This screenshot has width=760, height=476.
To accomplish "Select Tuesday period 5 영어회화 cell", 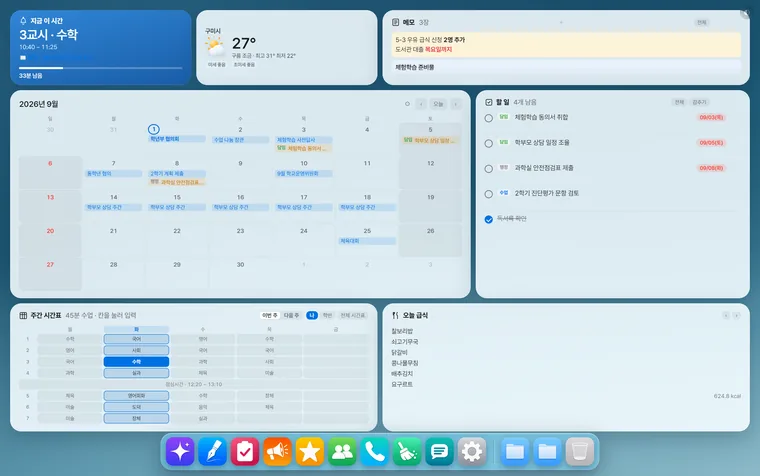I will click(x=136, y=396).
